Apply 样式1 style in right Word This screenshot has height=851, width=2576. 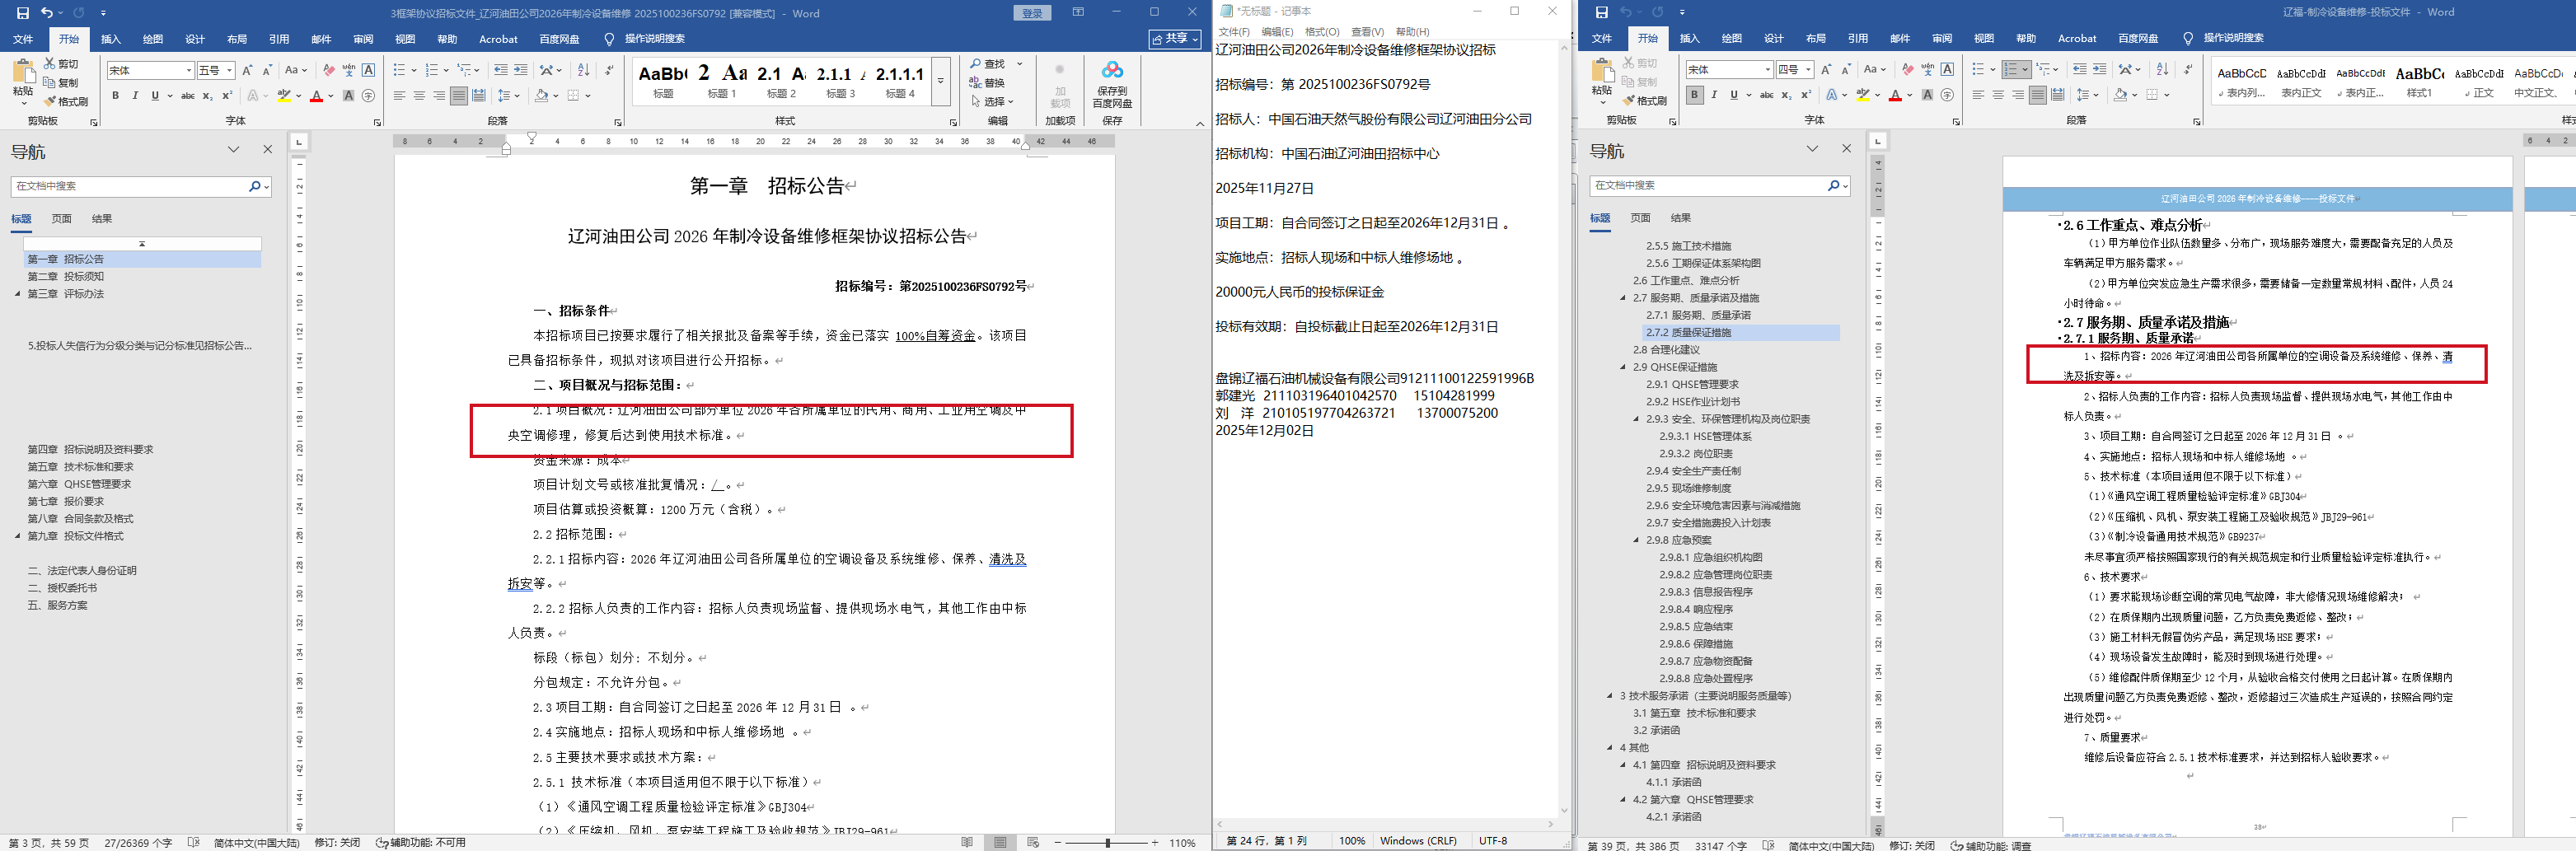(2419, 80)
